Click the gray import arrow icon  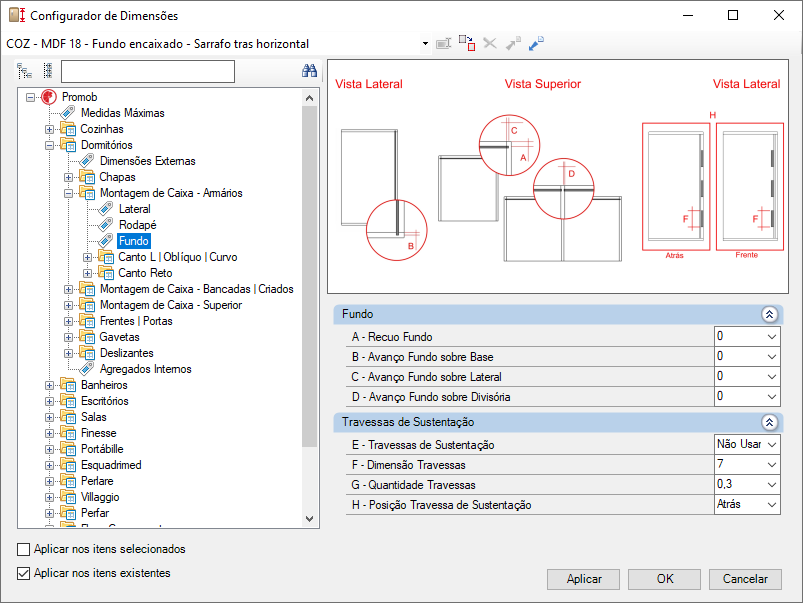[x=513, y=44]
